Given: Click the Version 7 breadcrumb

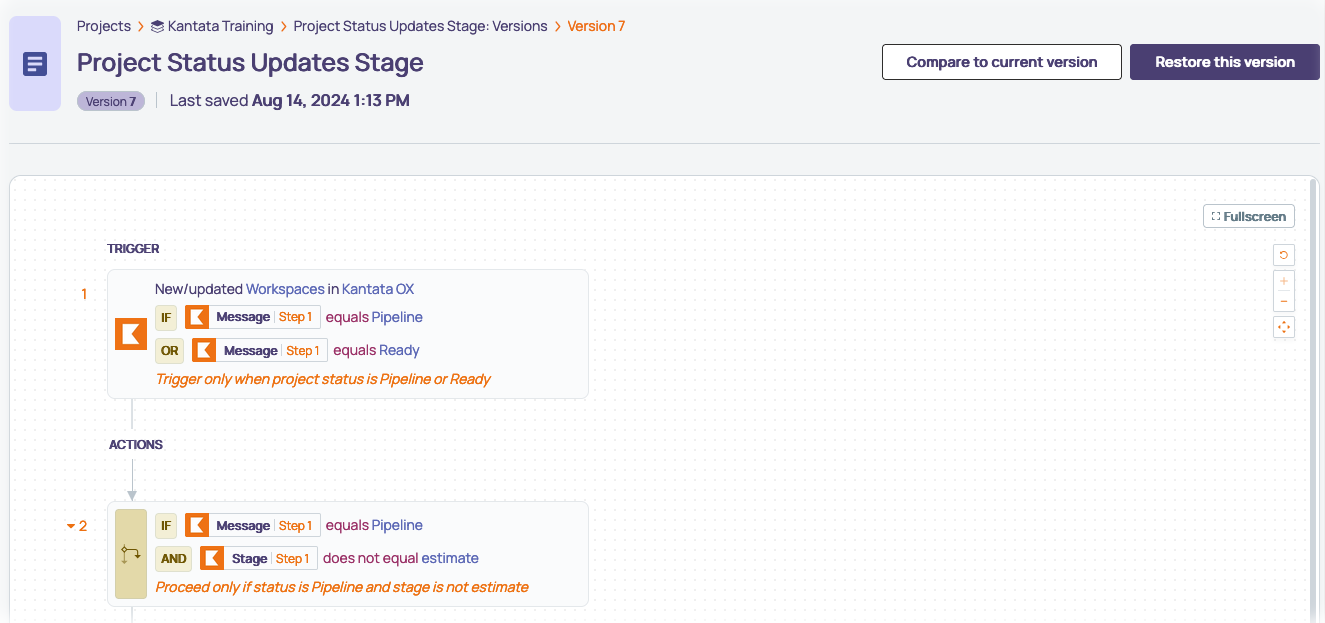Looking at the screenshot, I should 596,26.
